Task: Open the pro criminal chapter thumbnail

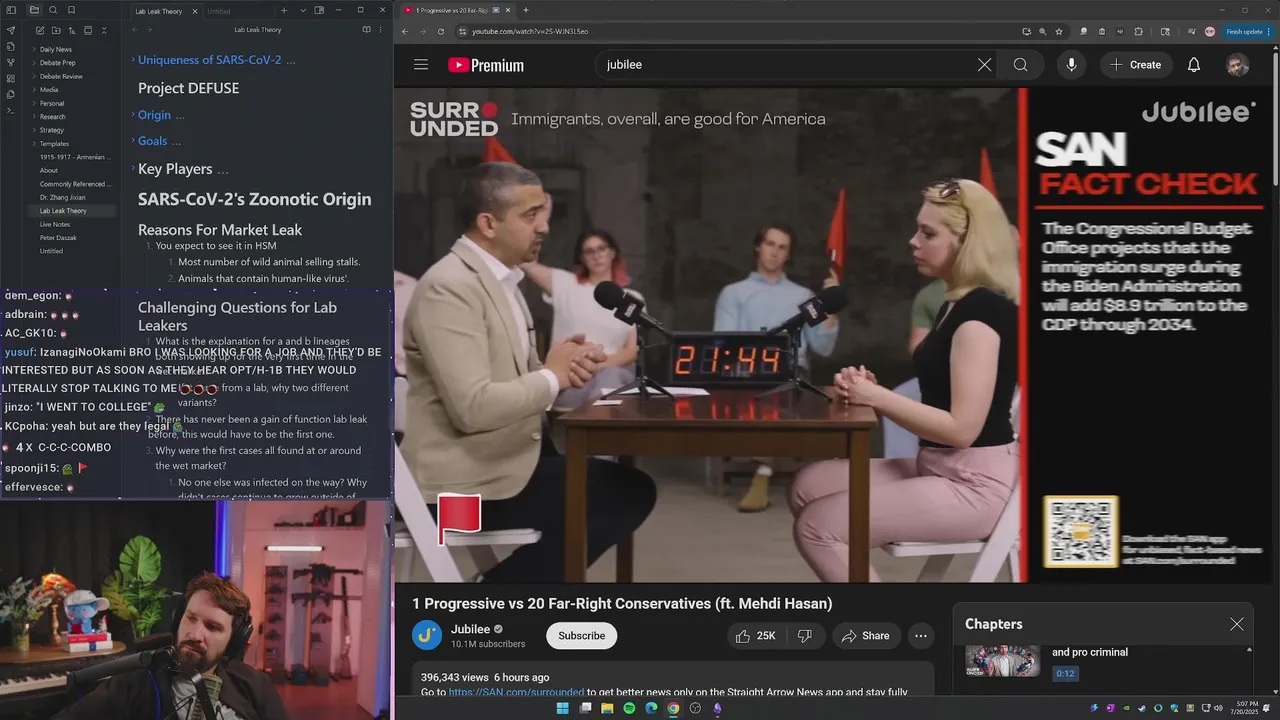Action: coord(1003,661)
